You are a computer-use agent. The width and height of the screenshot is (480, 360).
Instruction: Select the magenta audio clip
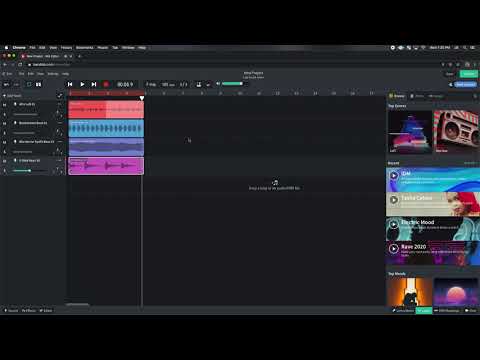pos(106,166)
